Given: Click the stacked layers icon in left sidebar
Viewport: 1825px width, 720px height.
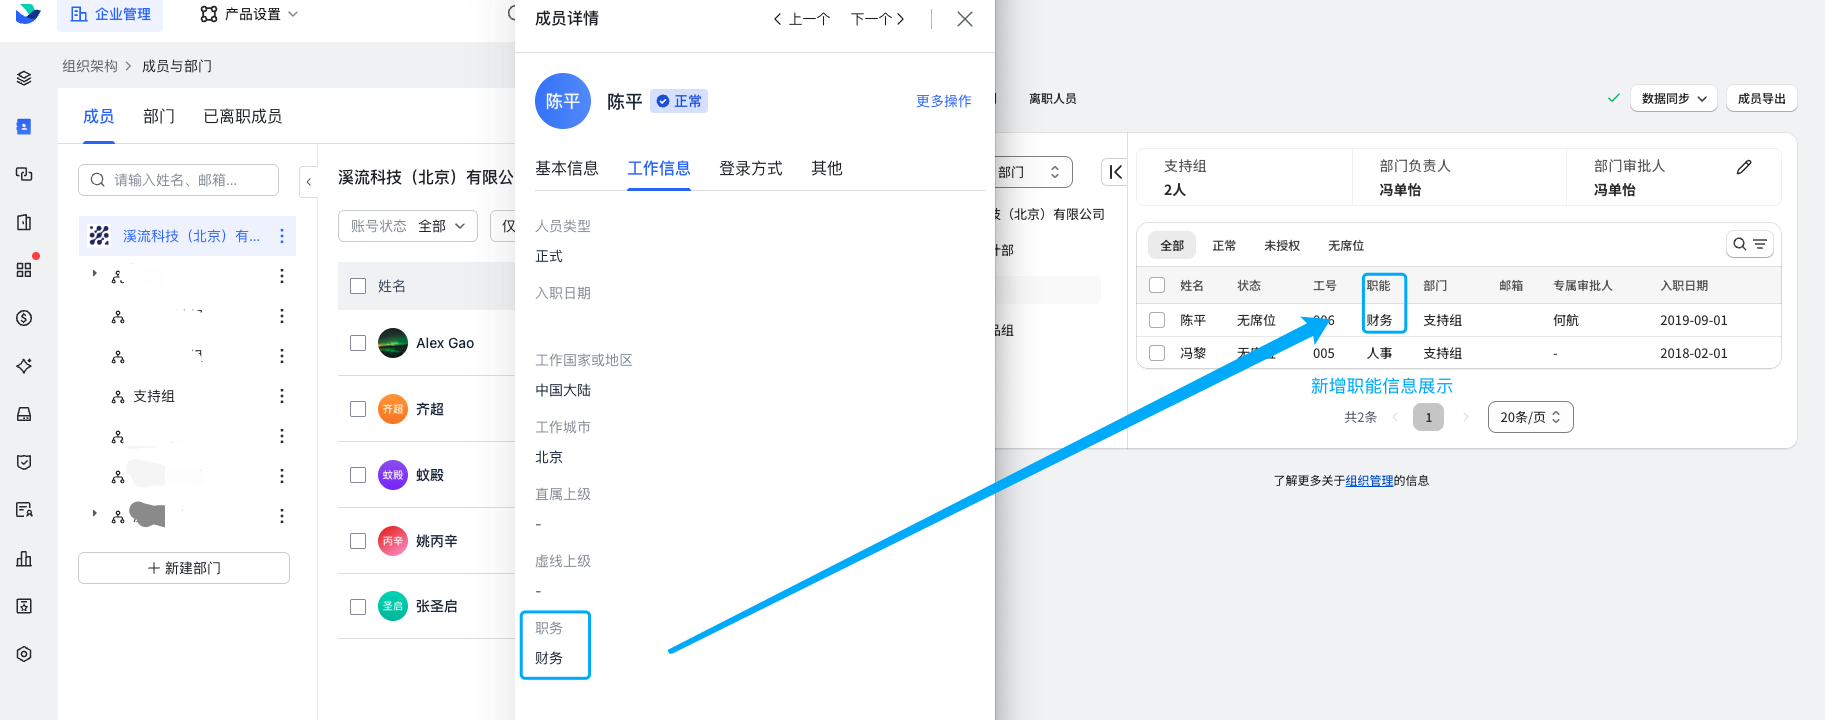Looking at the screenshot, I should pos(24,78).
